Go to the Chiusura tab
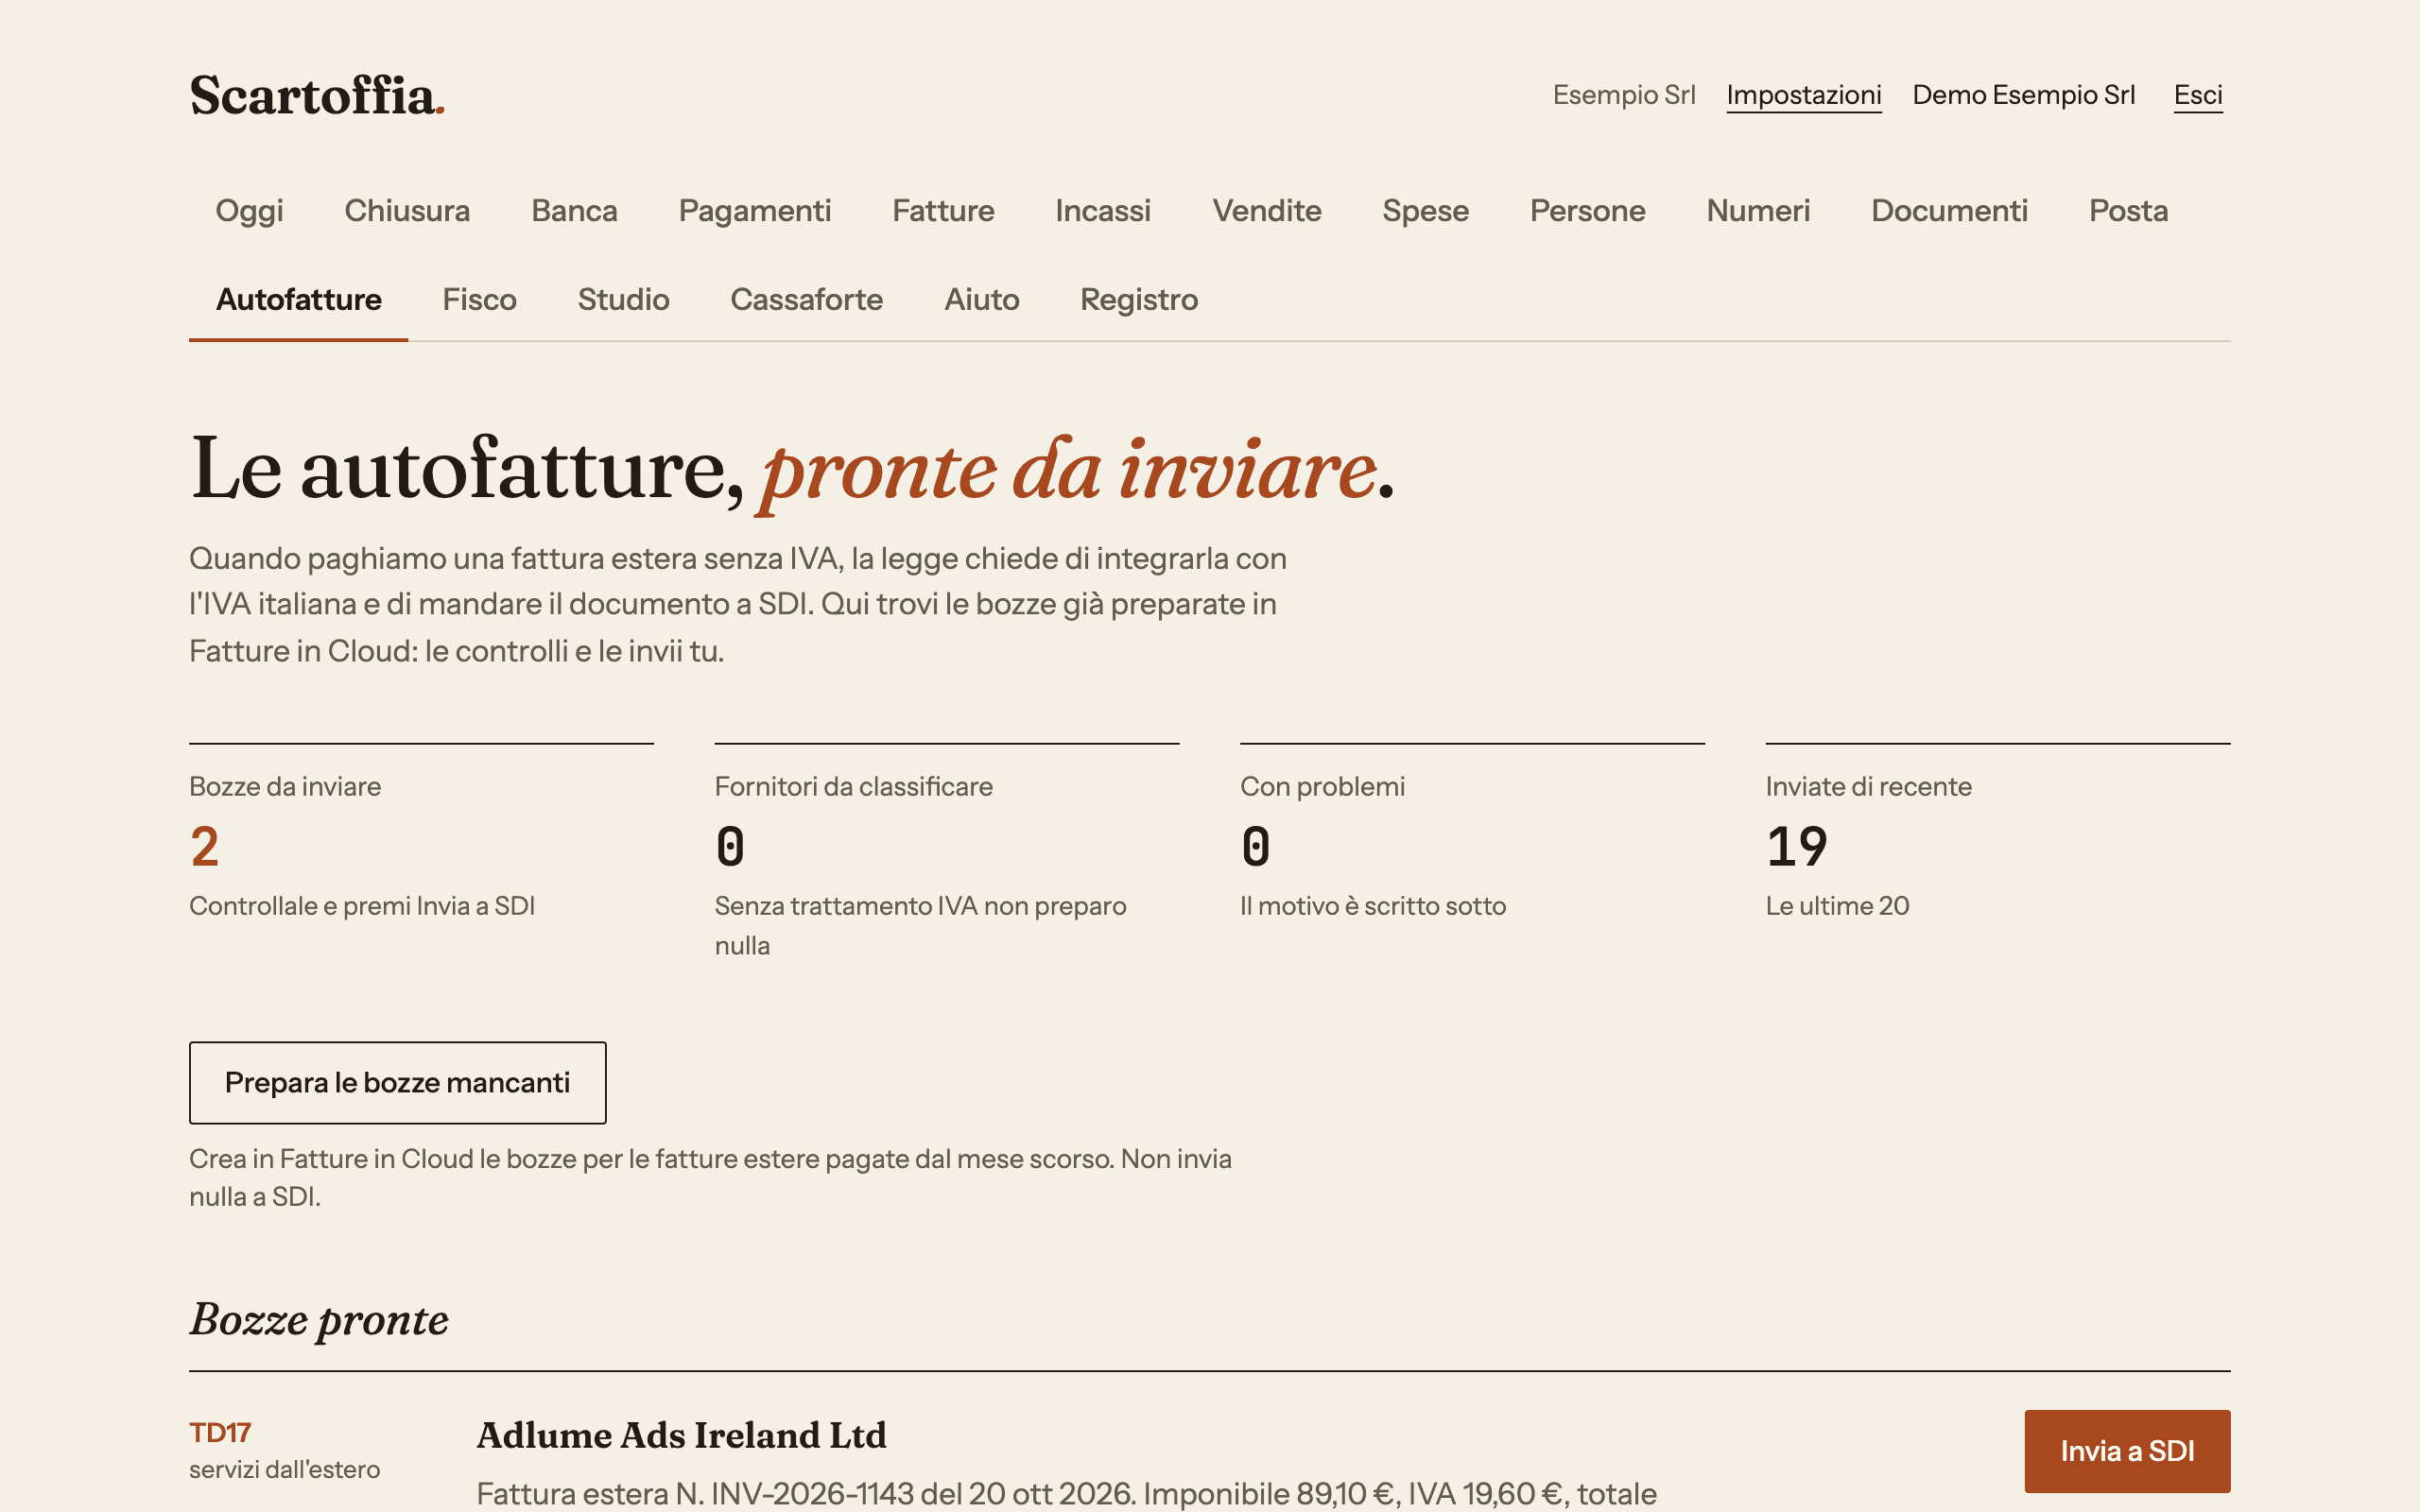Screen dimensions: 2420x1512 (x=407, y=211)
